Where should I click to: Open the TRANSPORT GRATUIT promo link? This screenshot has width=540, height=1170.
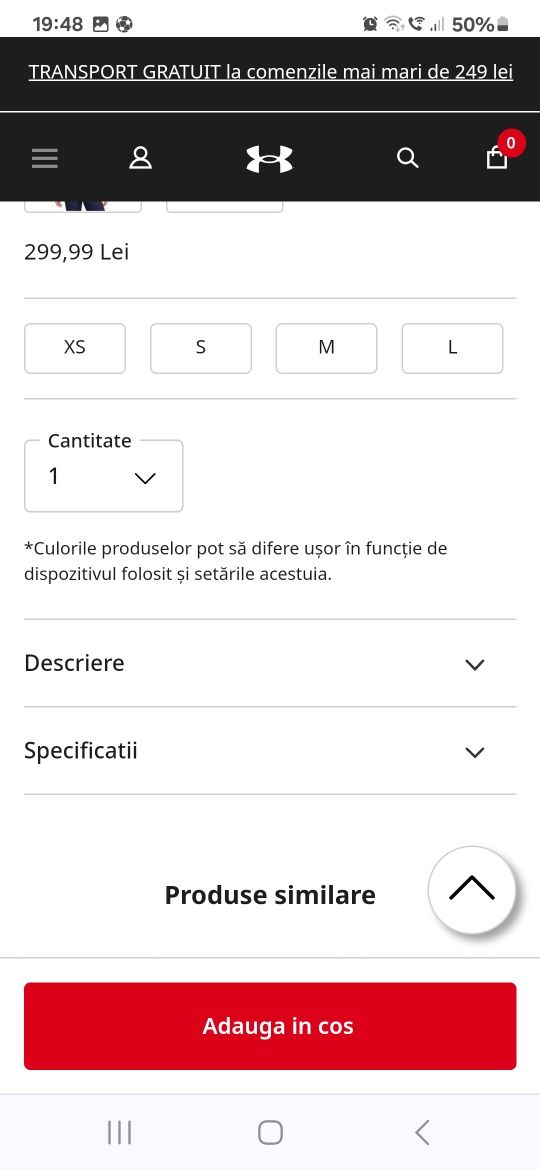271,72
